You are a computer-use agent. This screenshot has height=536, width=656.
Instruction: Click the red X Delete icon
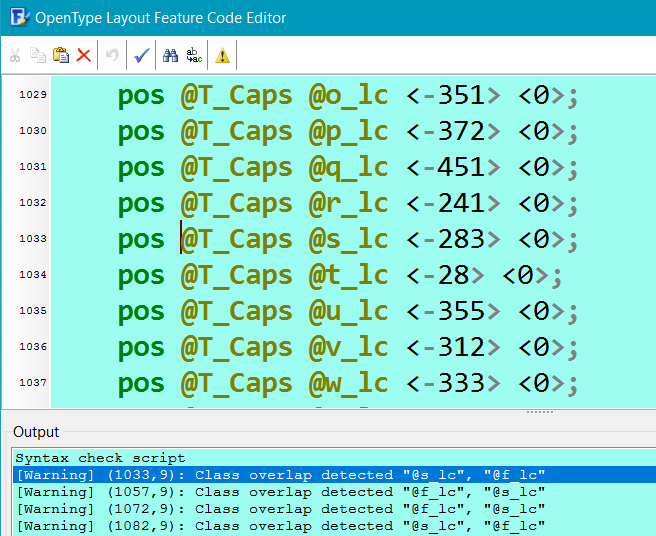pyautogui.click(x=84, y=55)
